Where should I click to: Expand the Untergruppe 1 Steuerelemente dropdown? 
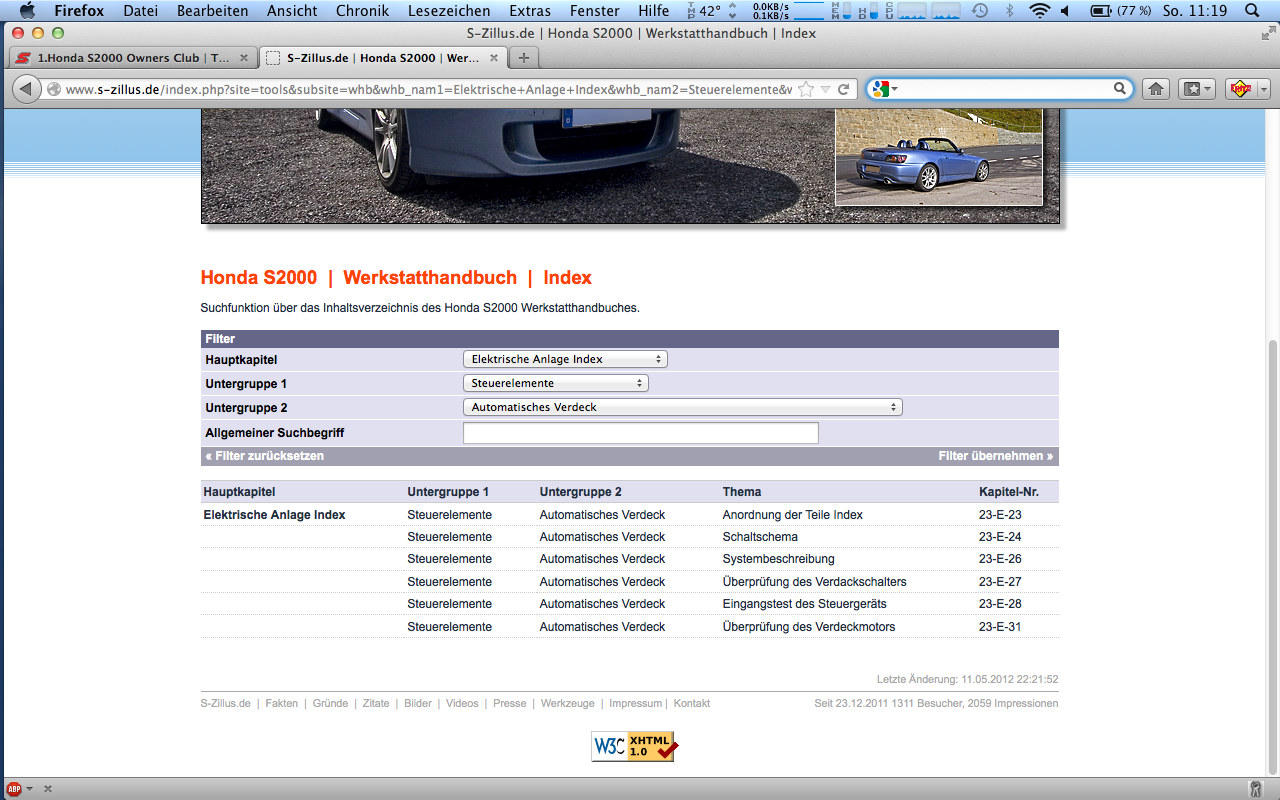(556, 383)
